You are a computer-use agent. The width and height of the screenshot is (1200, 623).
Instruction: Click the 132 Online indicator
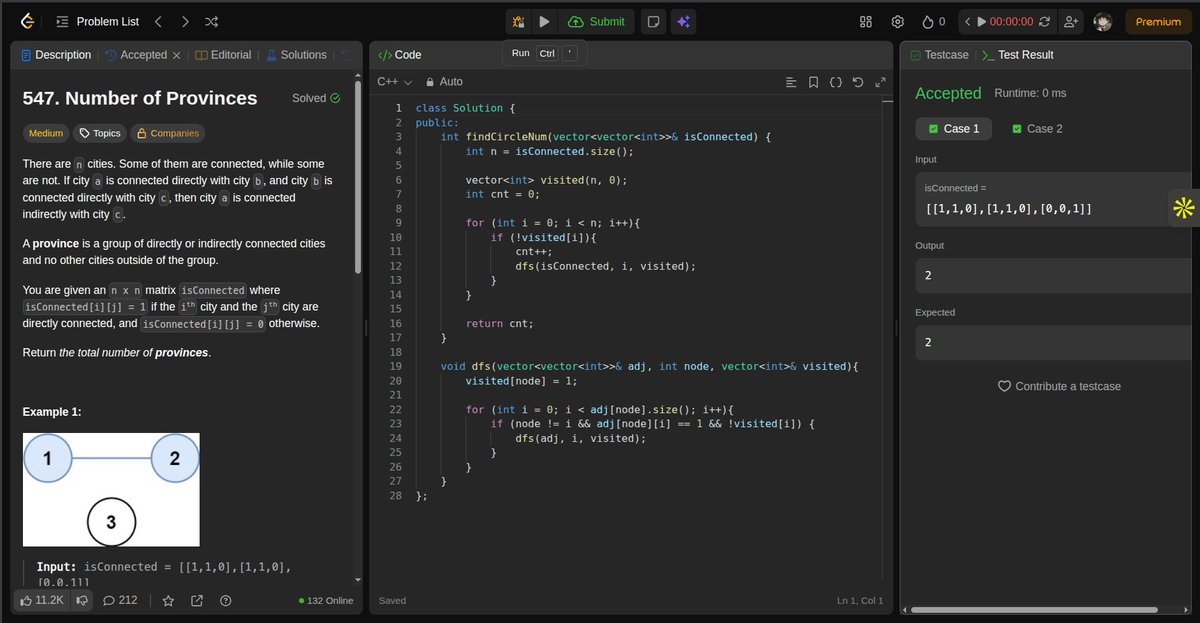(326, 601)
